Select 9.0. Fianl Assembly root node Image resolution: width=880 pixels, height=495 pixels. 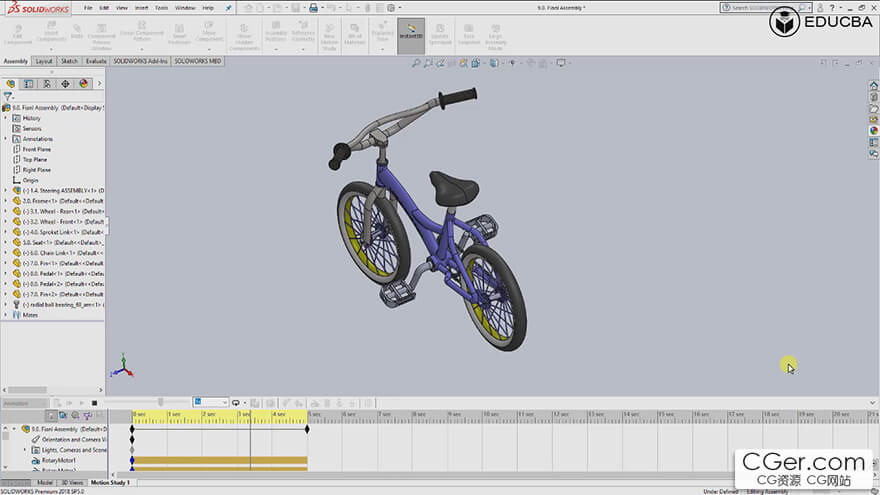pos(53,108)
